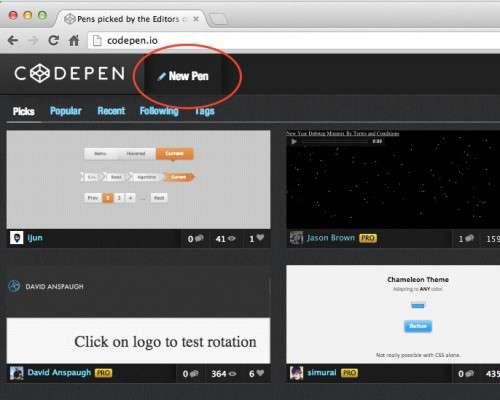
Task: Click the audio progress bar in Jason Brown's pen
Action: point(335,142)
